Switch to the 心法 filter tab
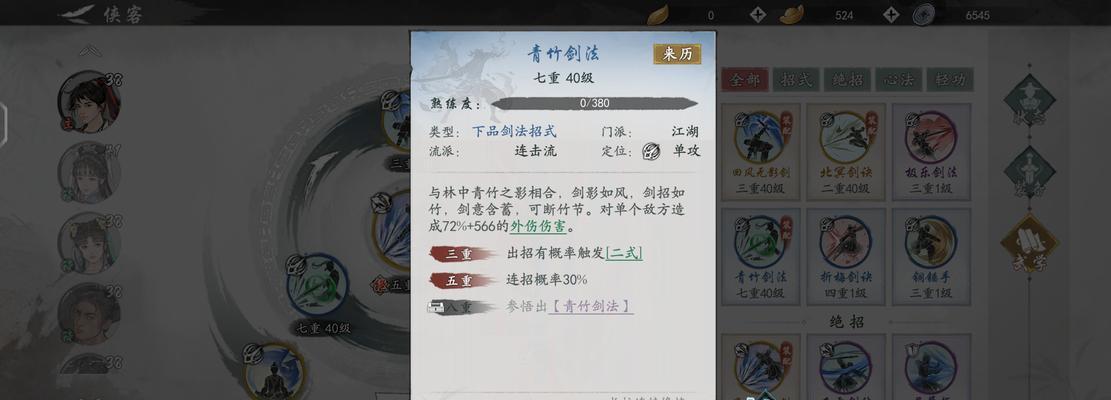The width and height of the screenshot is (1111, 400). [x=898, y=79]
